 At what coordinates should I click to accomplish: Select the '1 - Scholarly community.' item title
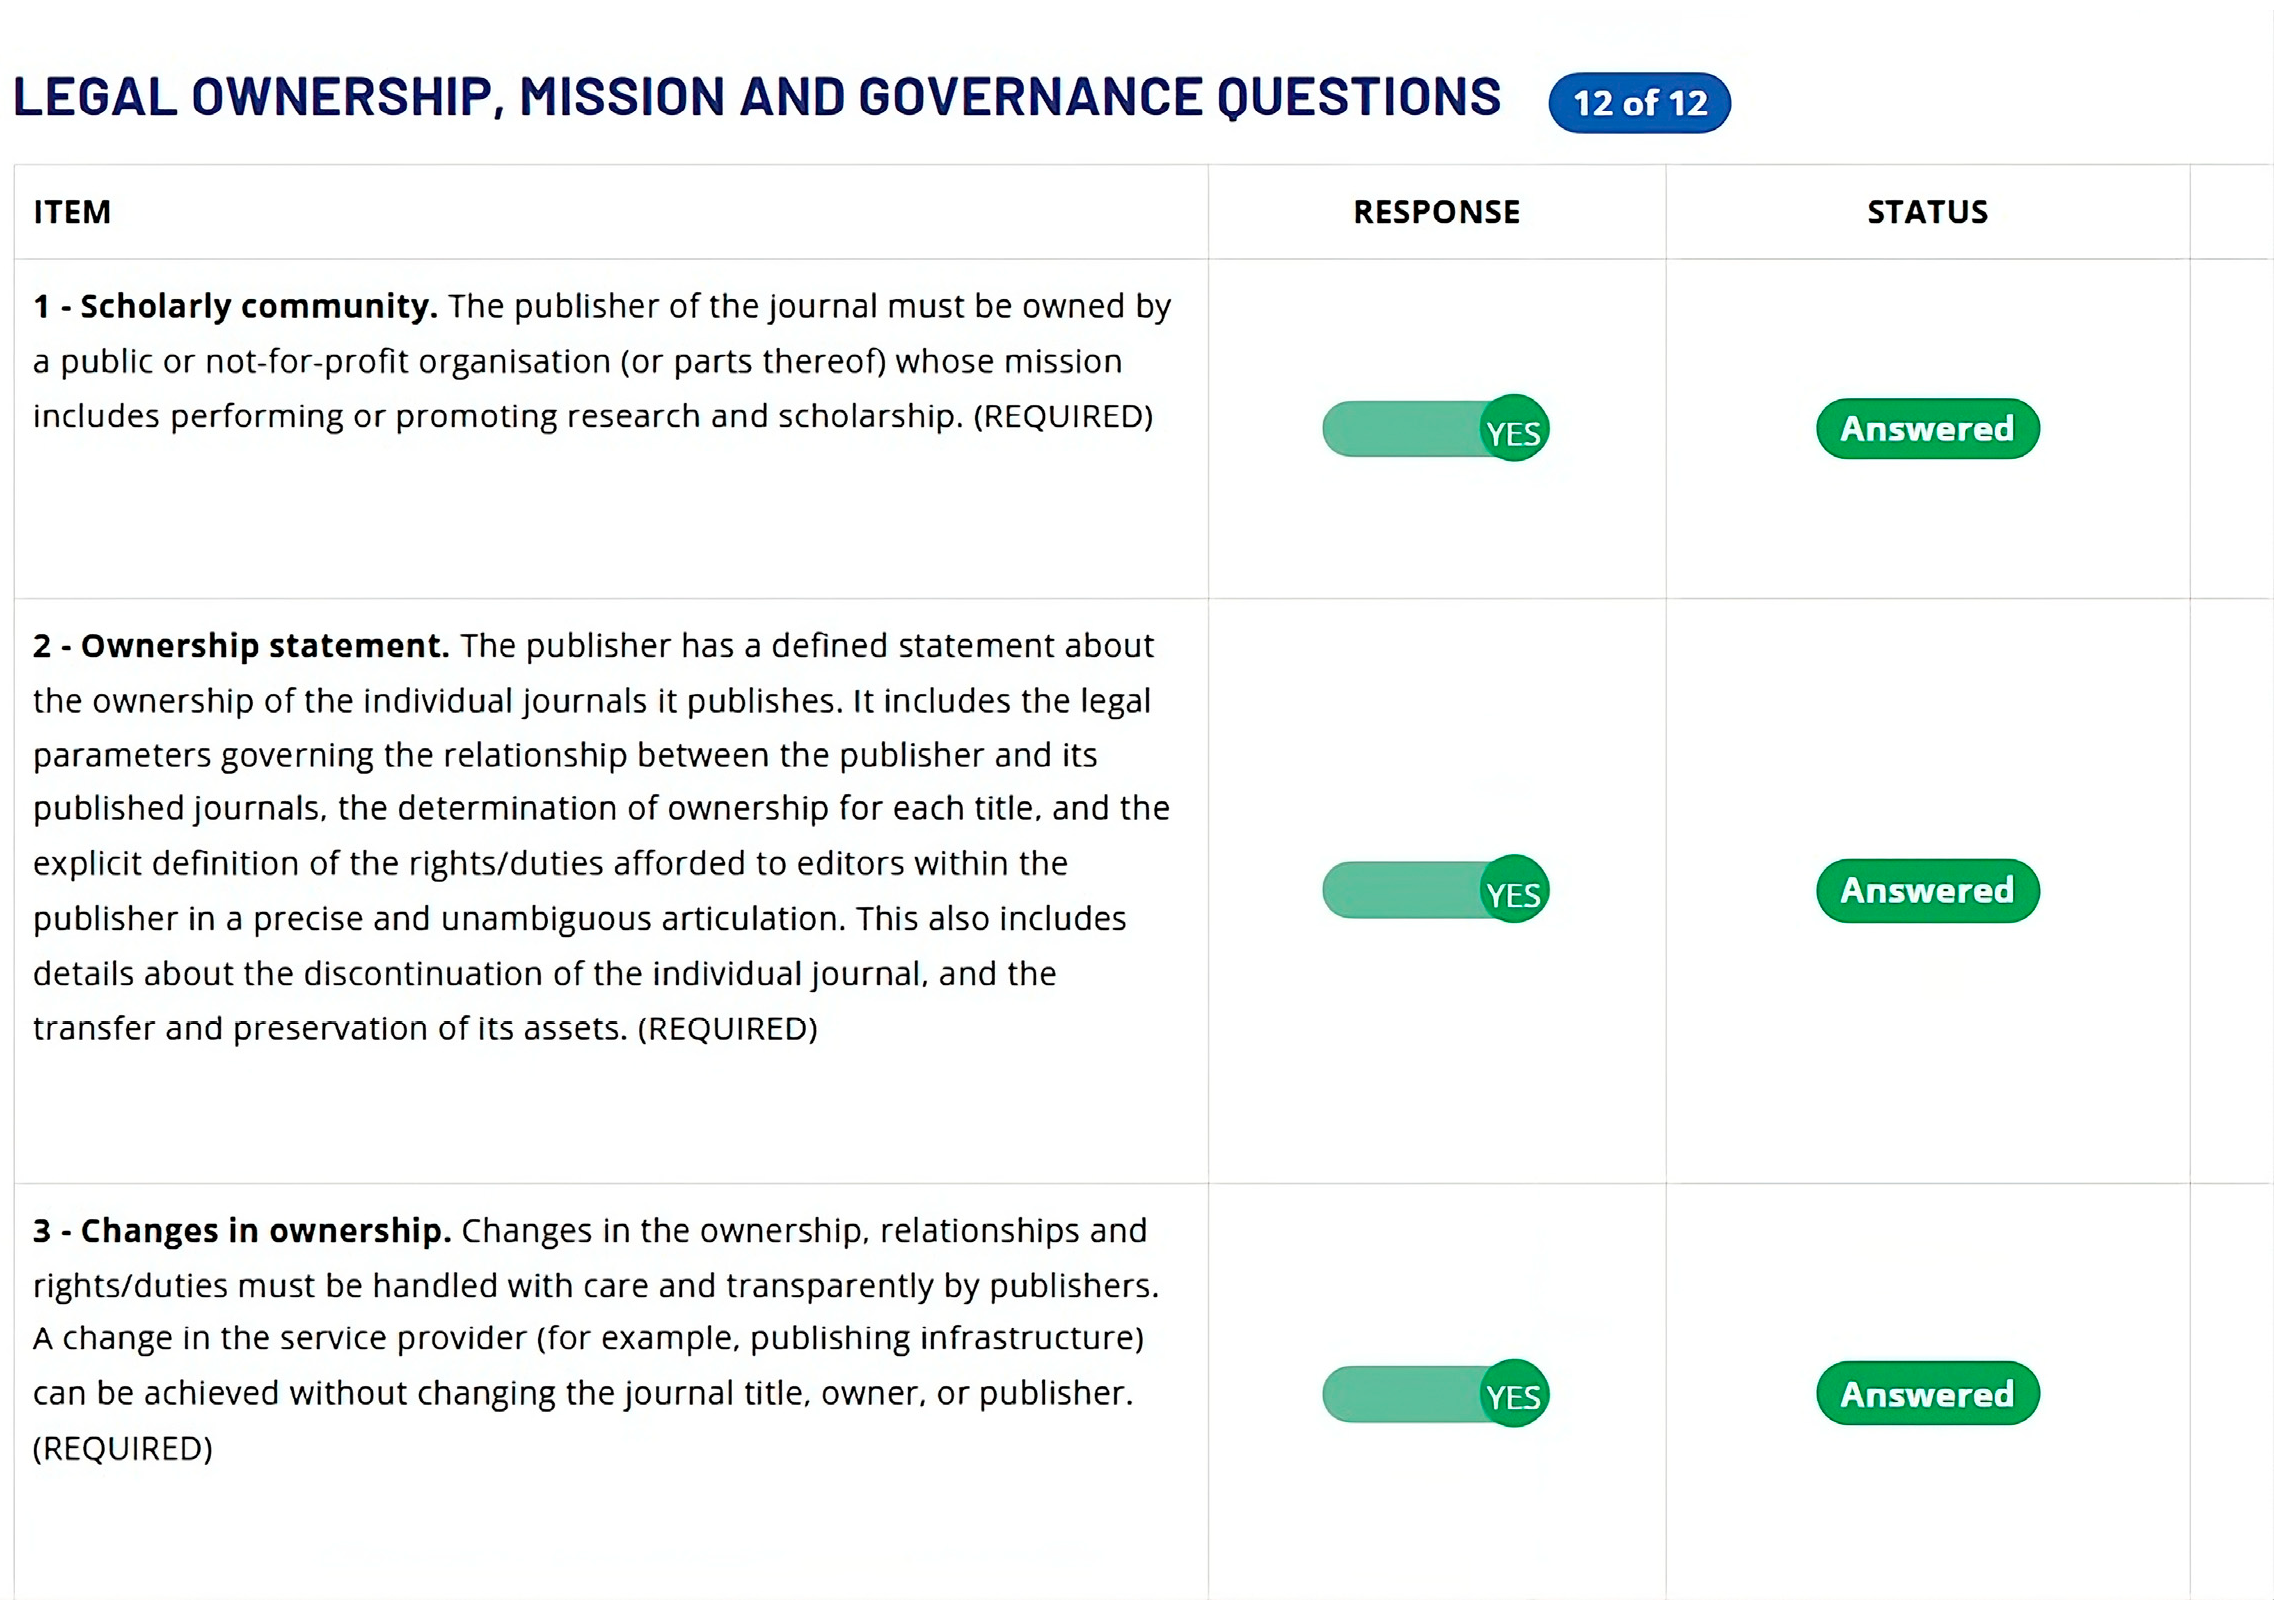(x=235, y=306)
